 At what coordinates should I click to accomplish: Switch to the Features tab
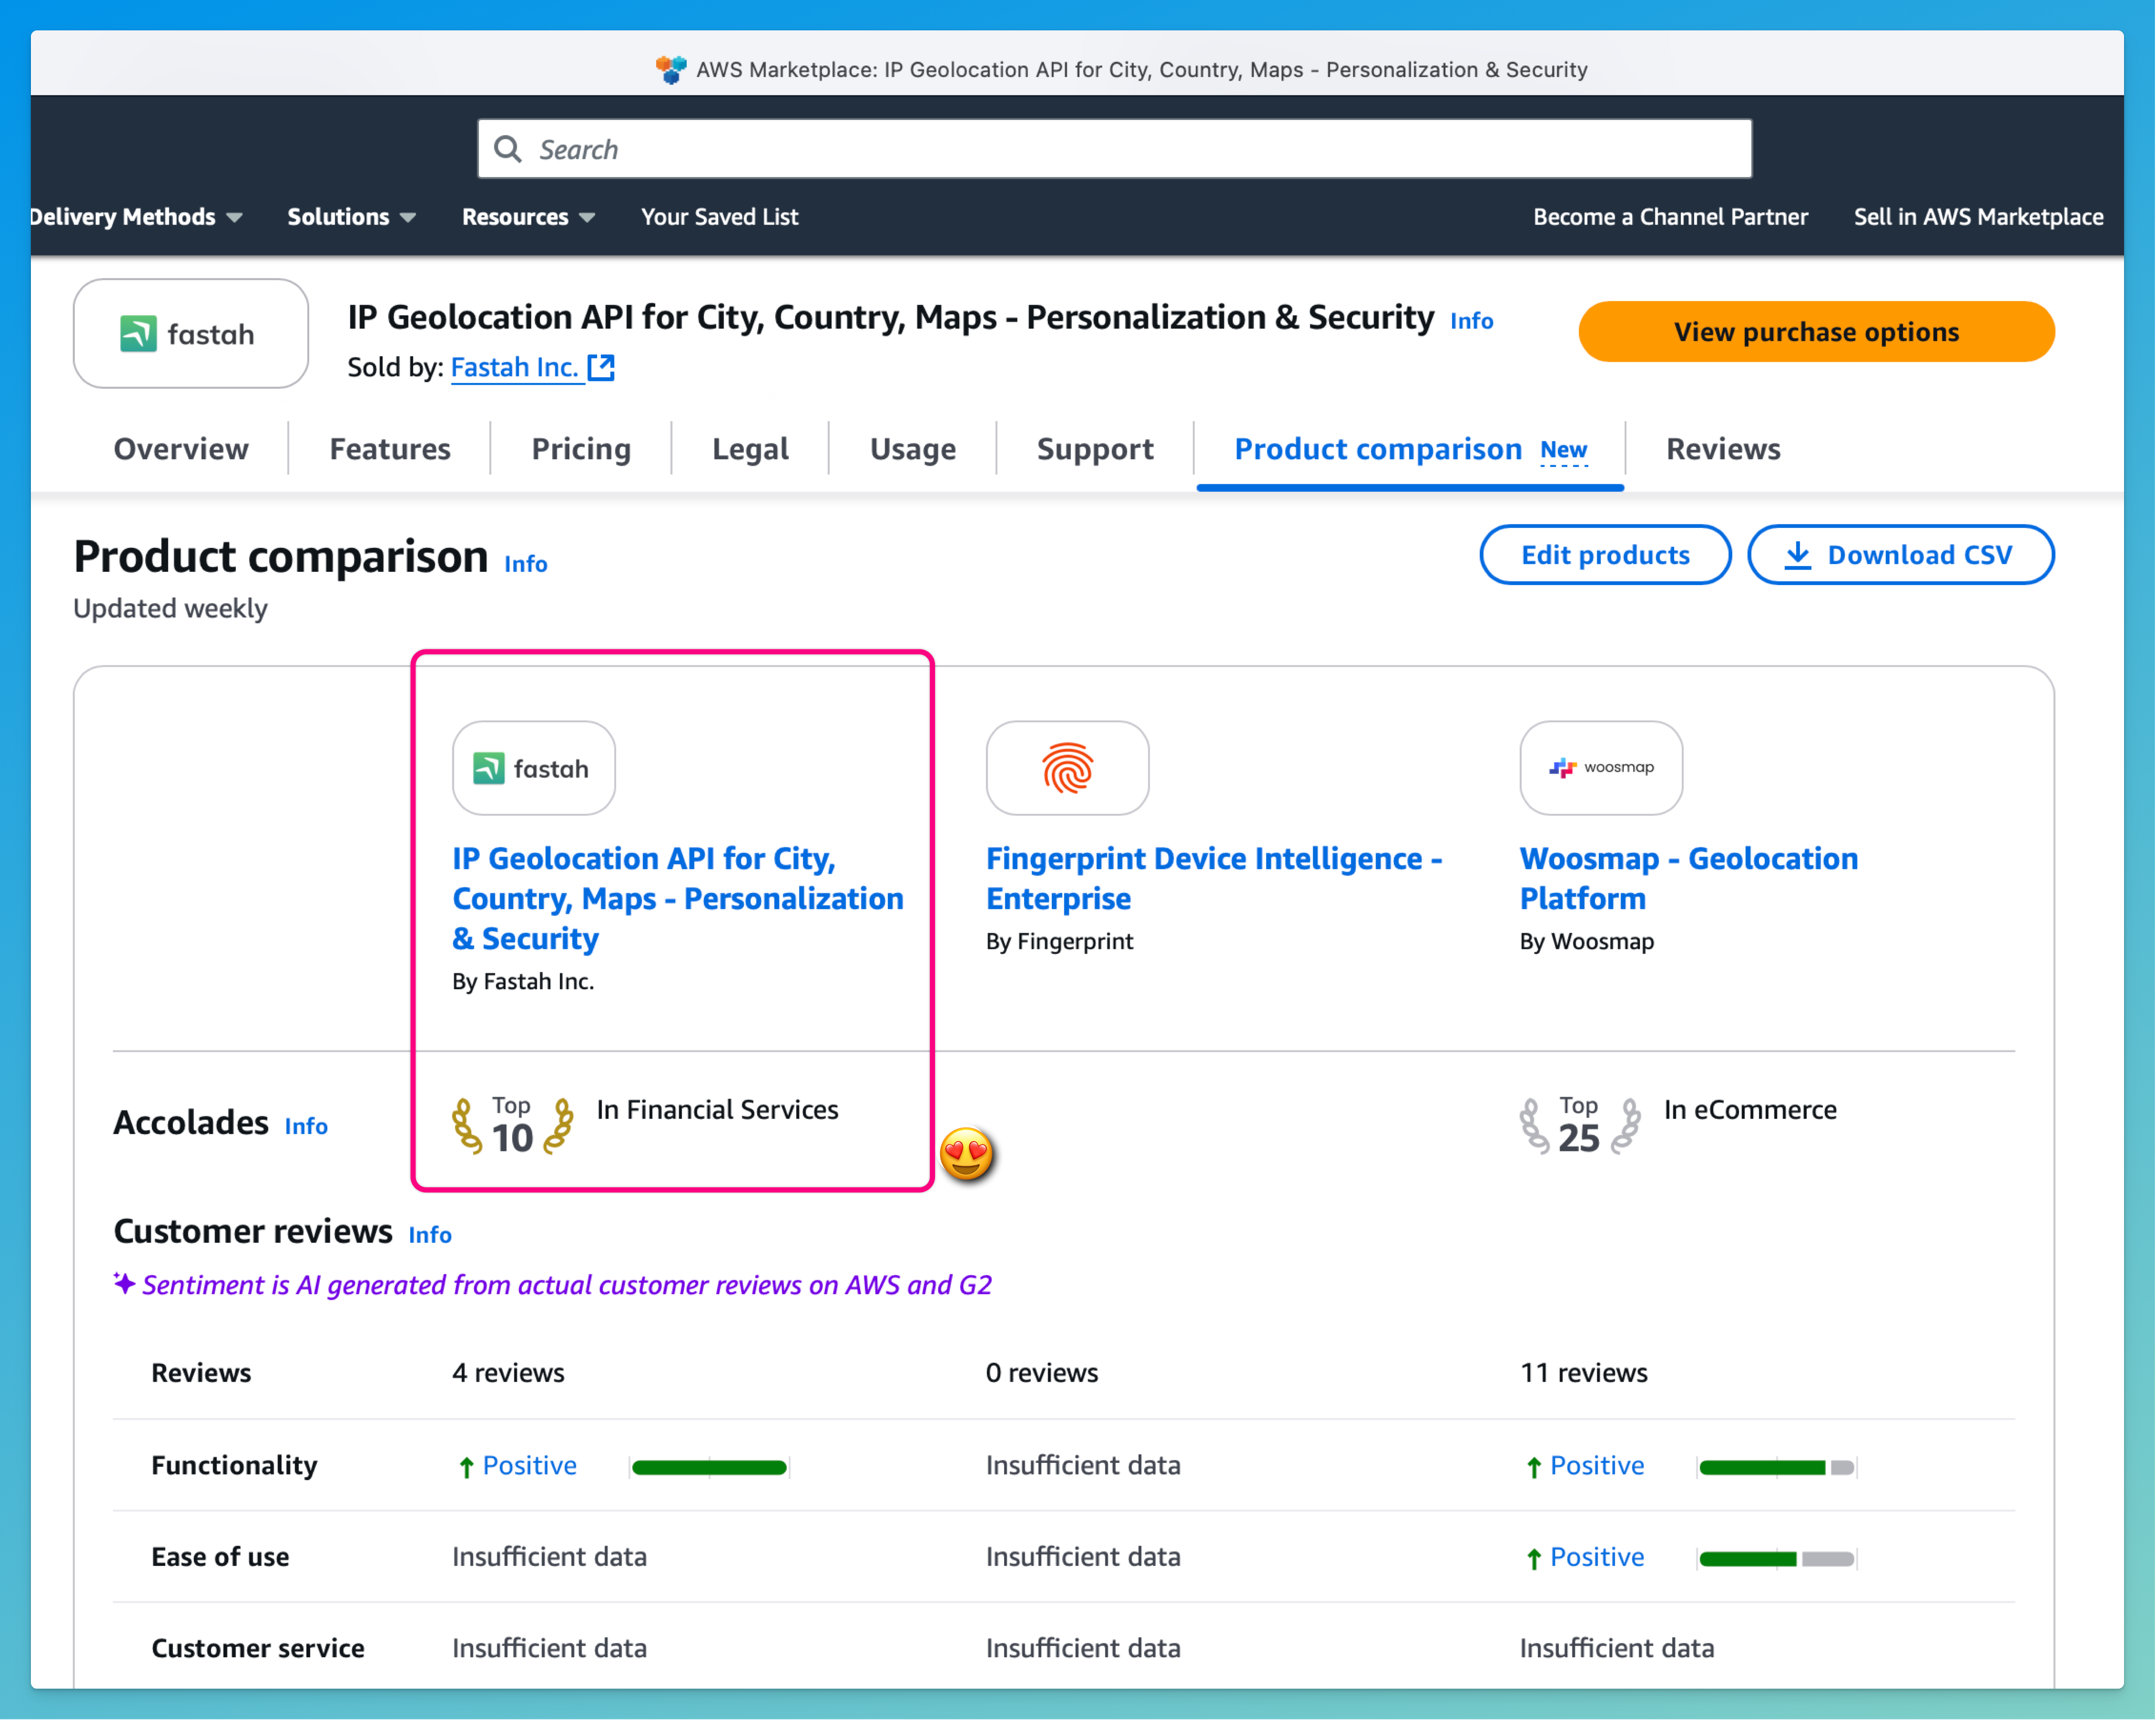390,449
